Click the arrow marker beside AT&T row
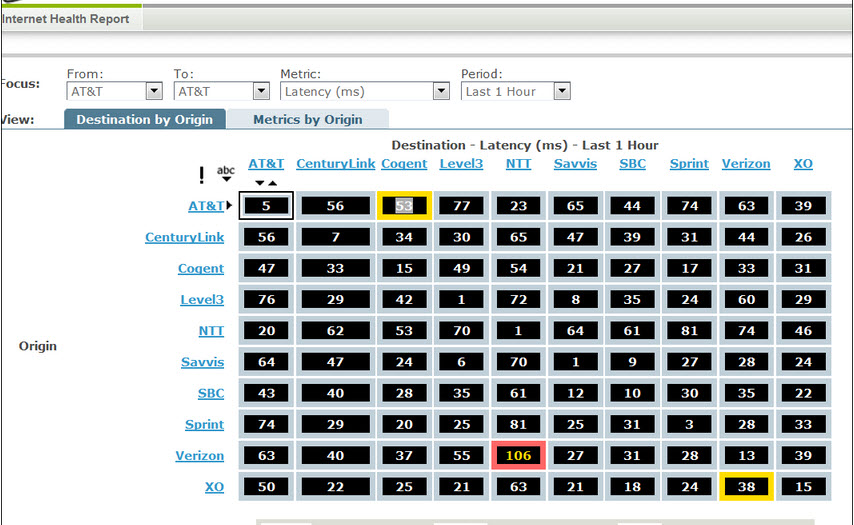This screenshot has width=854, height=525. (229, 206)
